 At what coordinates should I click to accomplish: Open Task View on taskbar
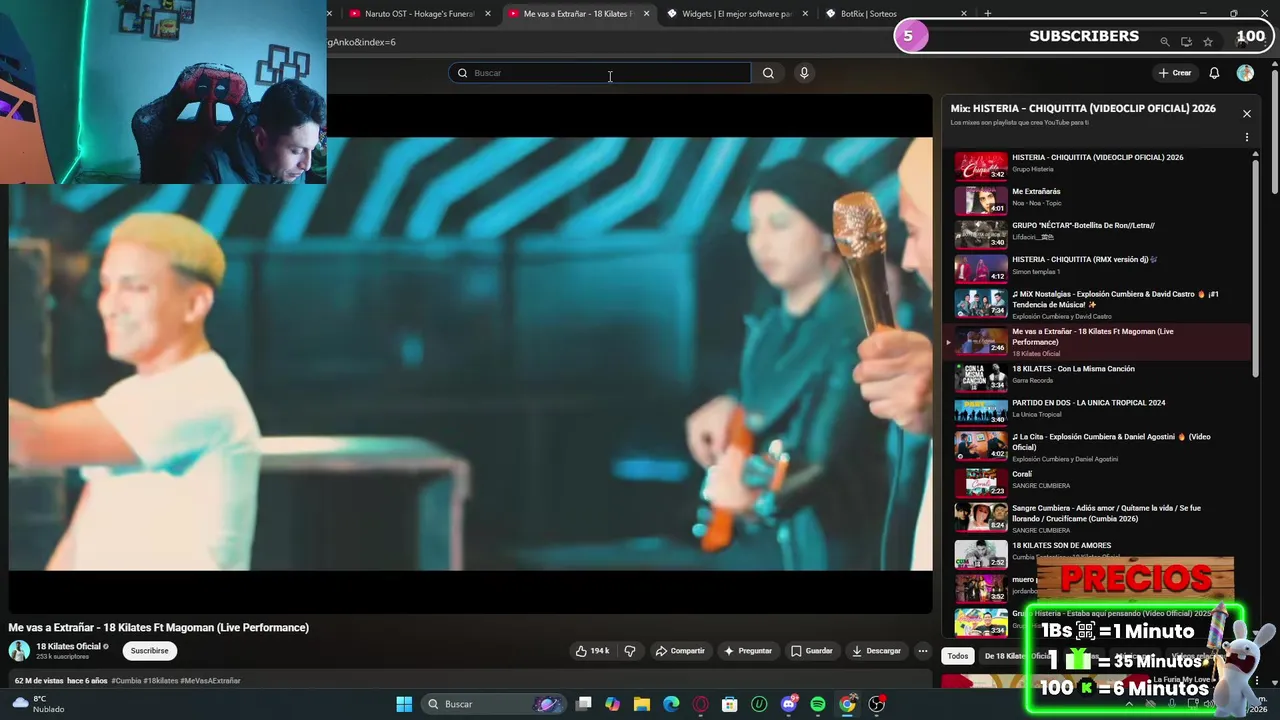(x=584, y=704)
